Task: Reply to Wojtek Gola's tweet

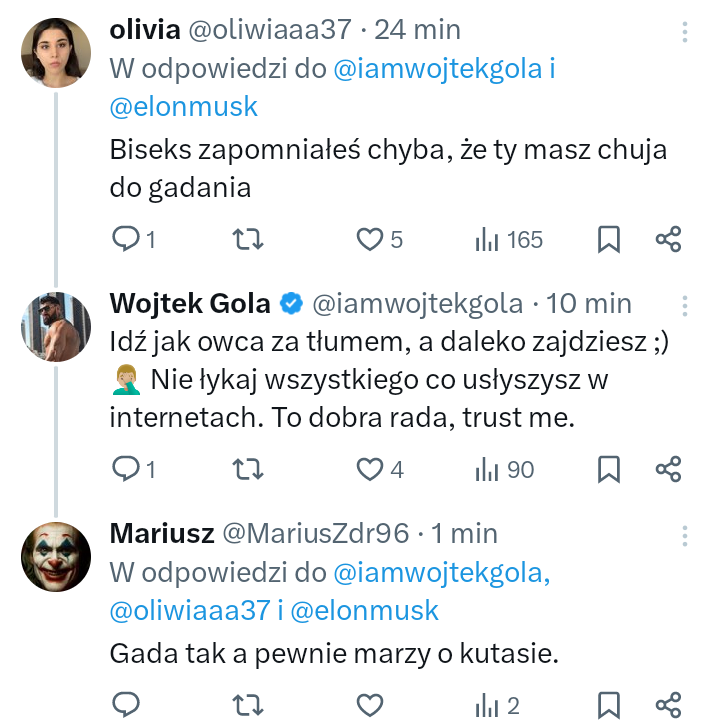Action: click(125, 468)
